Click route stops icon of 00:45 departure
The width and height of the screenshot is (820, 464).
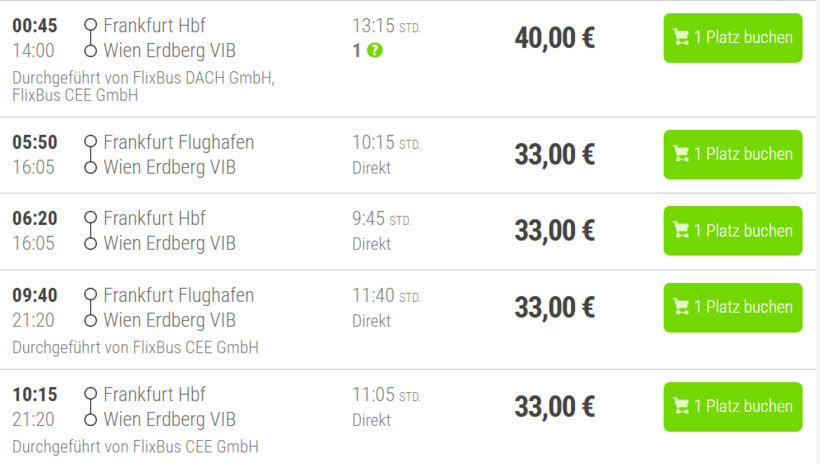pyautogui.click(x=91, y=38)
